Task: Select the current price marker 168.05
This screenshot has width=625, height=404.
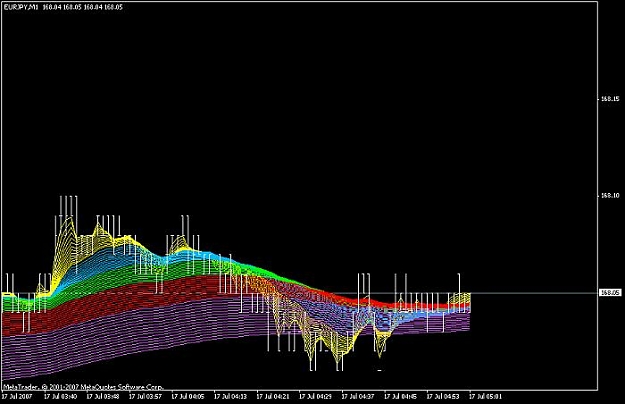Action: [610, 293]
